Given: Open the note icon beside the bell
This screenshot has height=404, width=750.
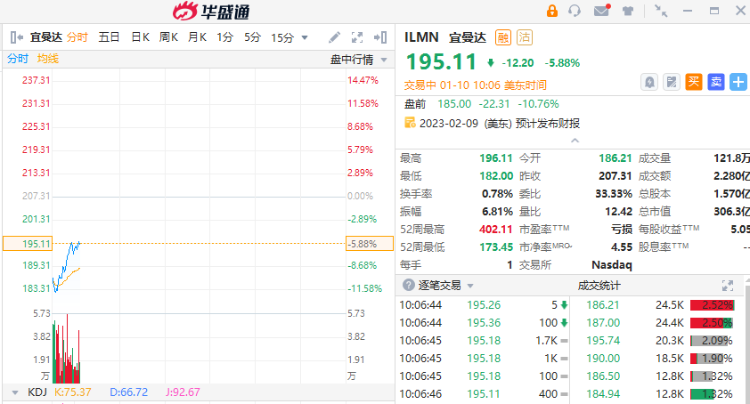Looking at the screenshot, I should click(671, 82).
